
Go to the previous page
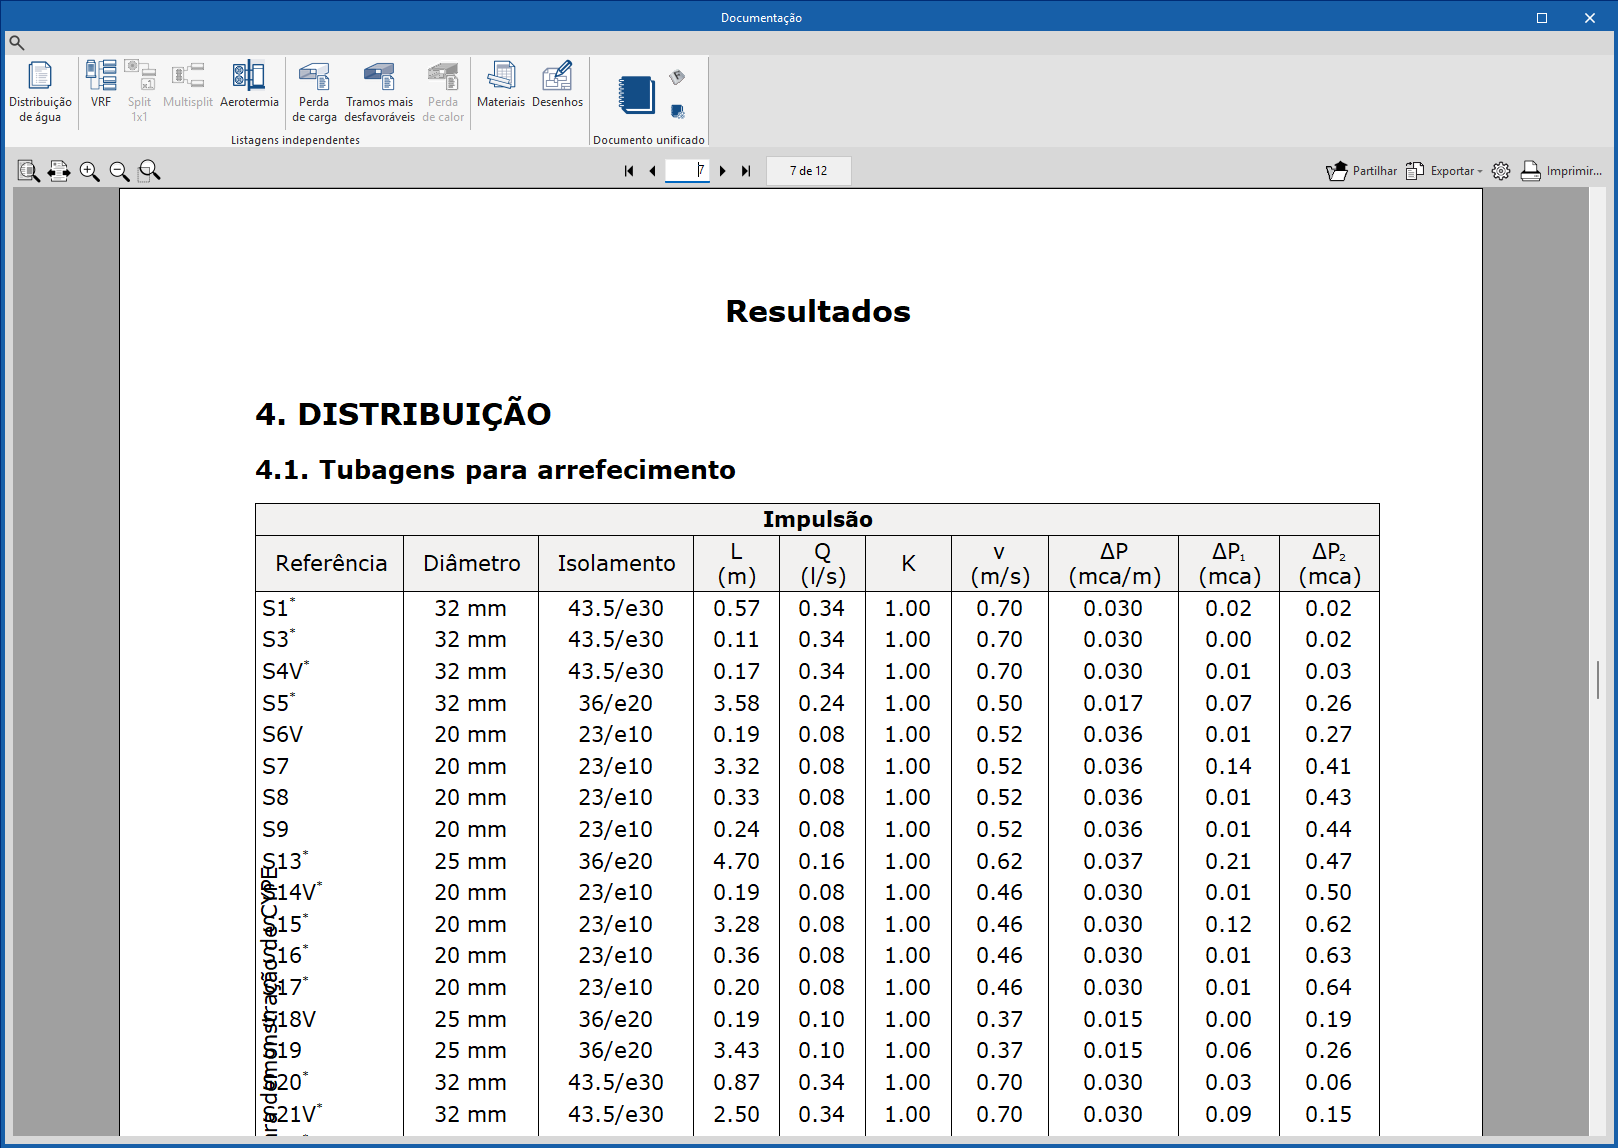point(652,171)
